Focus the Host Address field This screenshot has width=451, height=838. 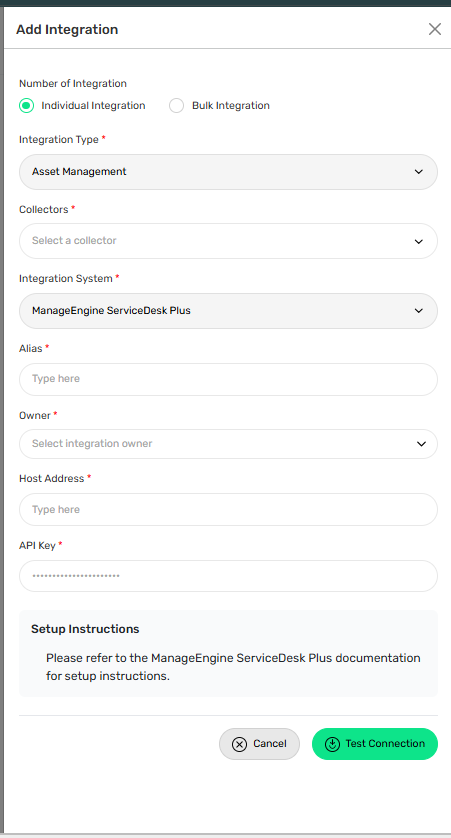point(228,509)
